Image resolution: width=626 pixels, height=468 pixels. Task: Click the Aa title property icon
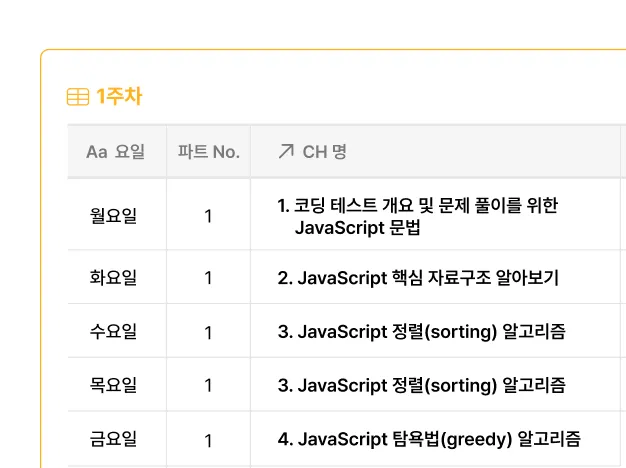(97, 152)
